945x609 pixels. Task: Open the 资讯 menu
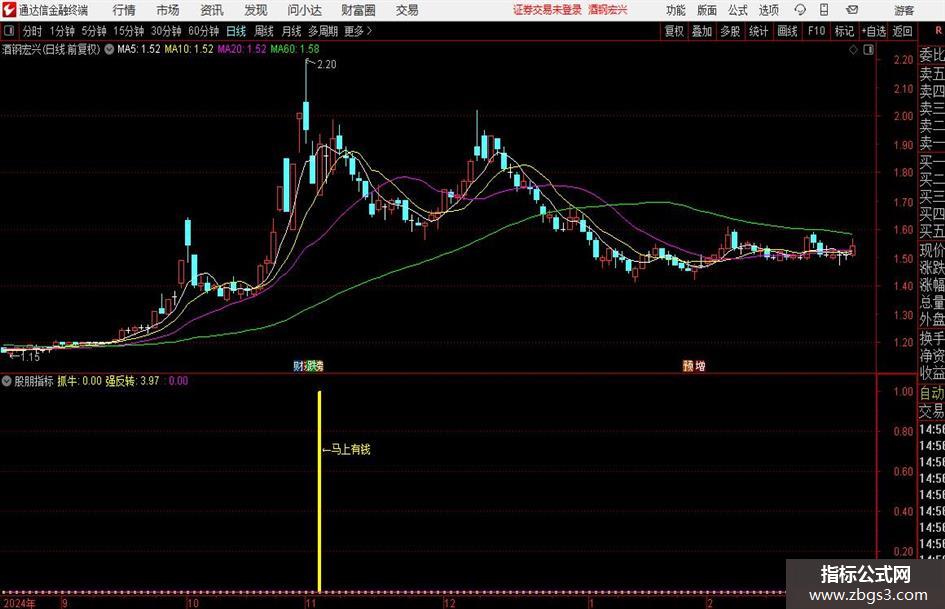click(x=212, y=10)
